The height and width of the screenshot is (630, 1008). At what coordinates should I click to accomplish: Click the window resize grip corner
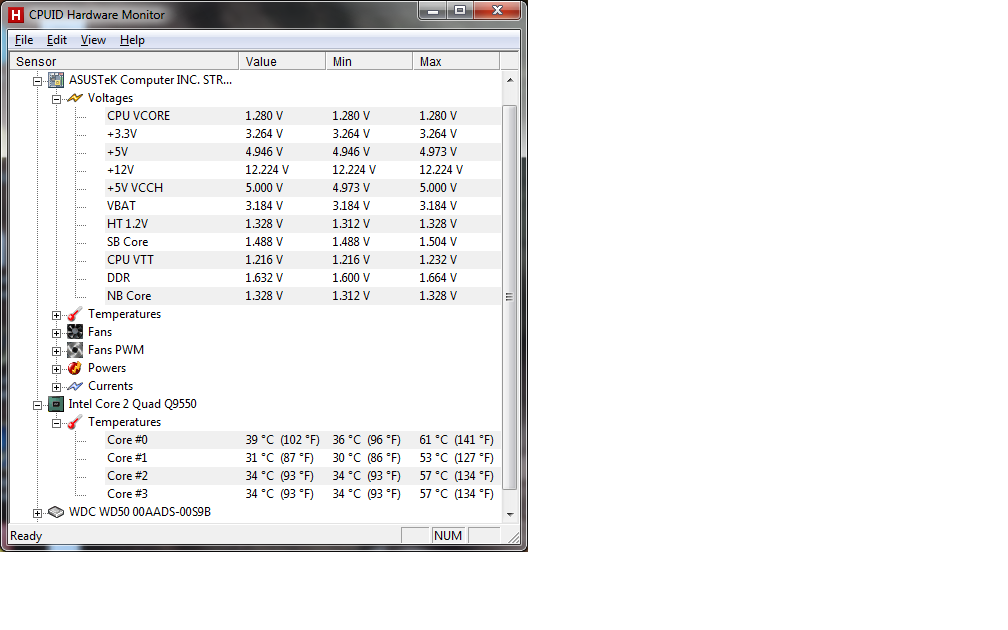pyautogui.click(x=513, y=537)
